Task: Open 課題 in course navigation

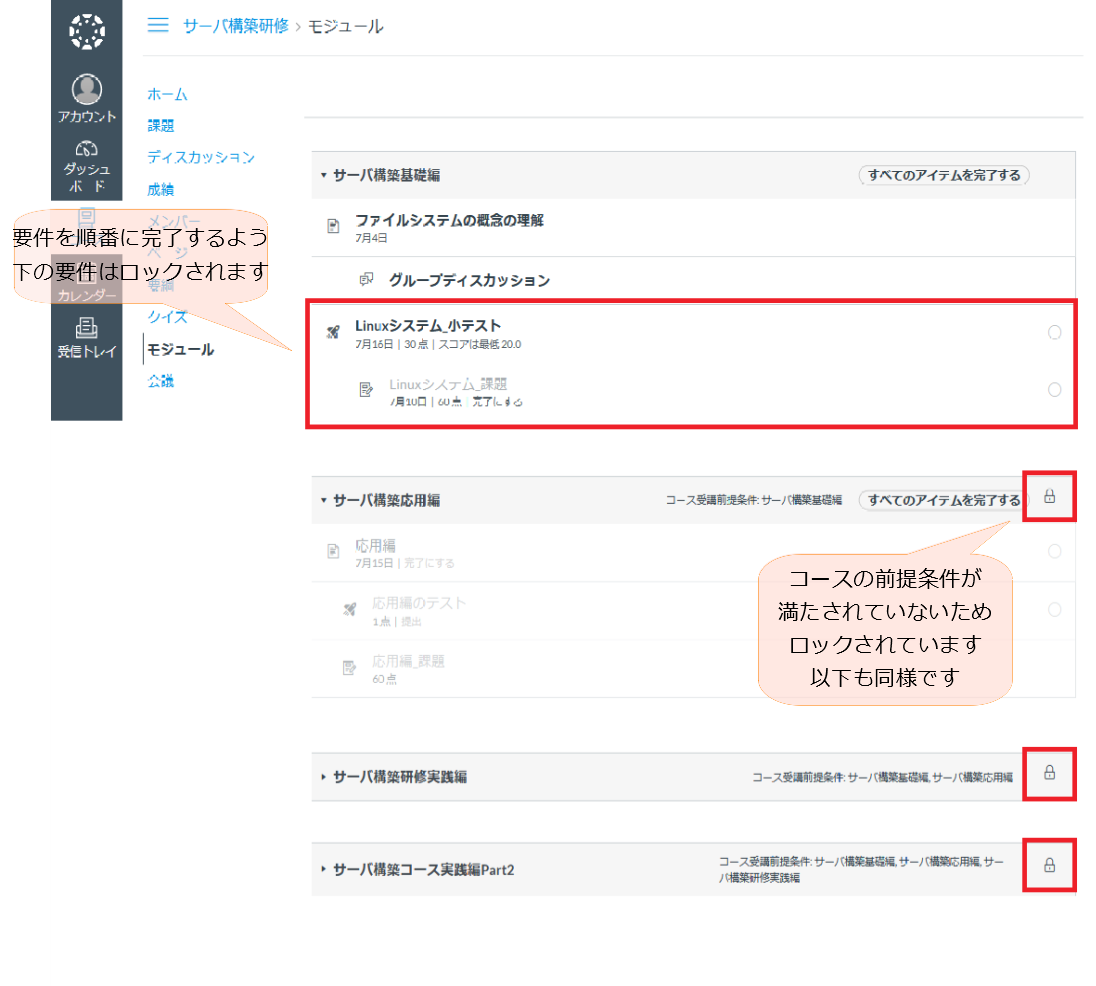Action: pos(161,126)
